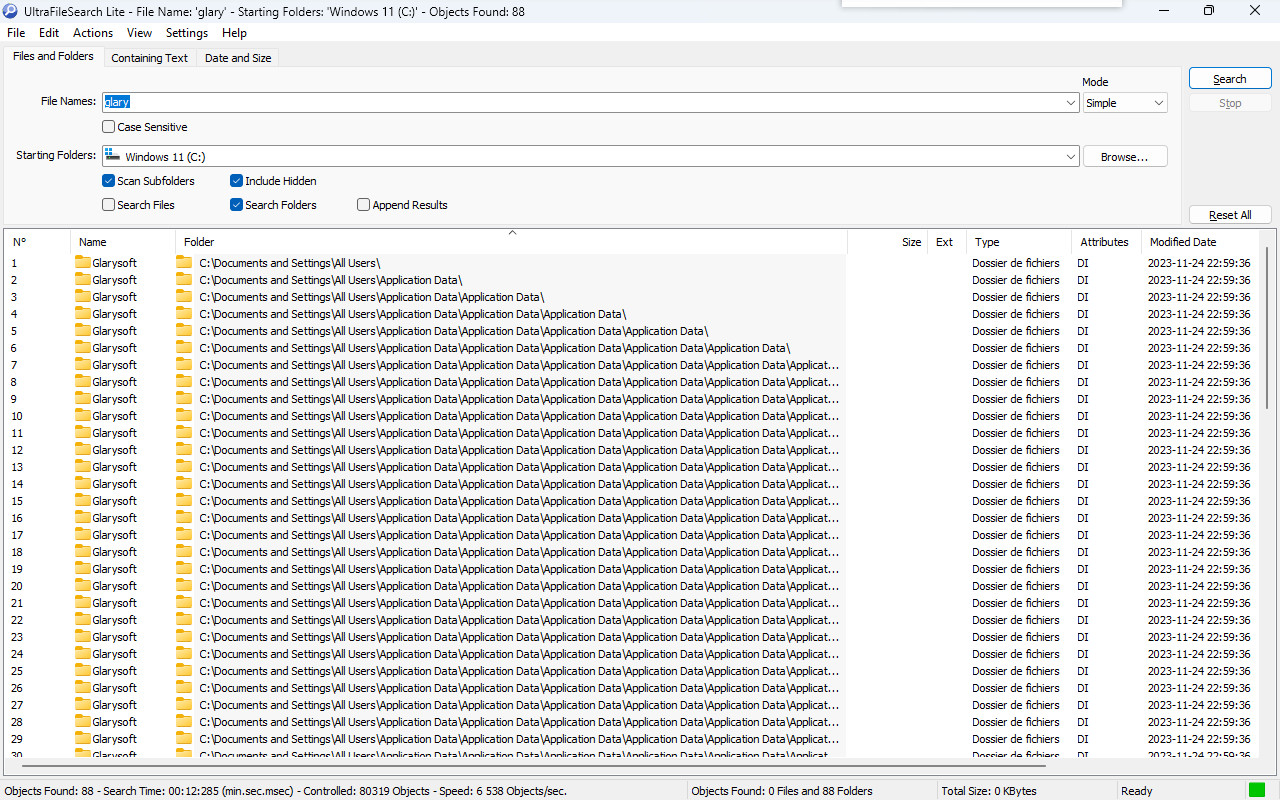Open the Edit menu
1280x800 pixels.
(x=49, y=33)
